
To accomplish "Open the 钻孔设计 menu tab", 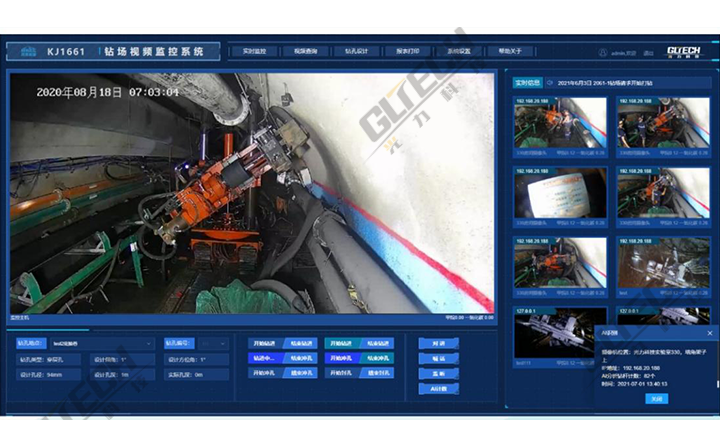I will point(356,51).
